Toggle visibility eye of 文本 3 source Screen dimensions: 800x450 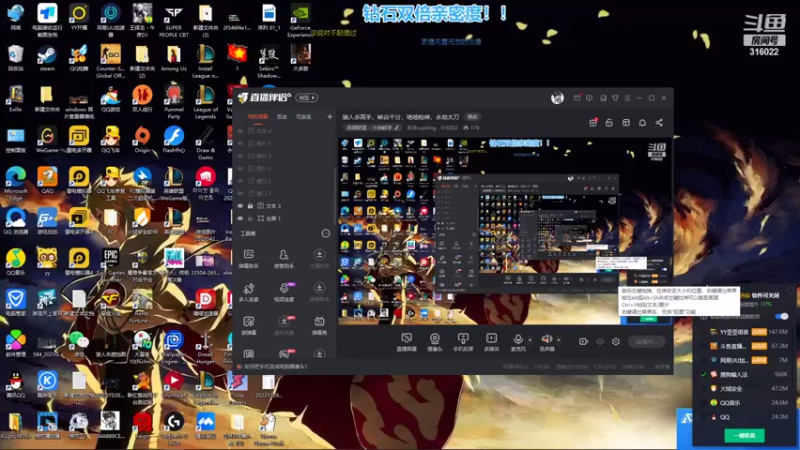pyautogui.click(x=240, y=206)
